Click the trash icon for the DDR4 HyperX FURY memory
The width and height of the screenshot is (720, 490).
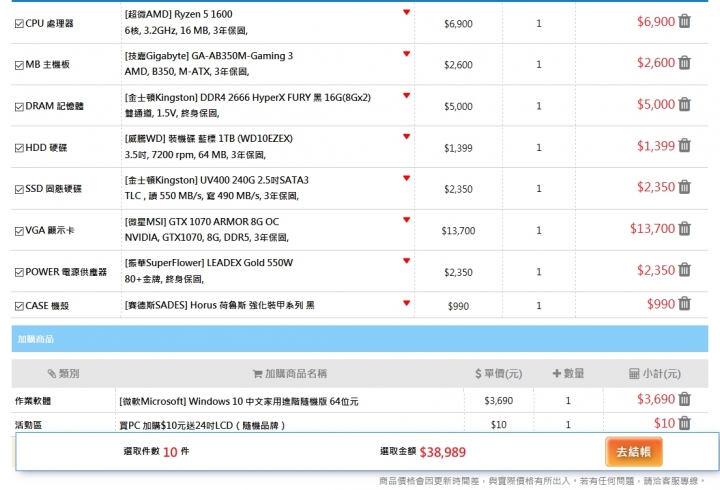coord(684,104)
